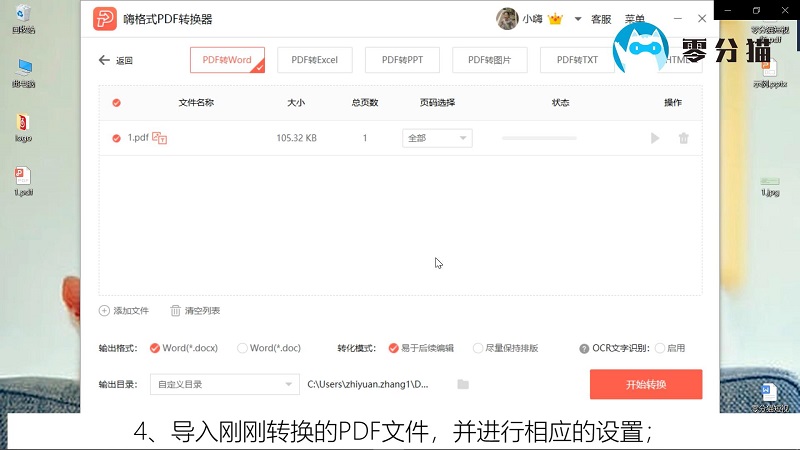Open the This PC desktop icon
Screen dimensions: 800x450
[x=23, y=73]
